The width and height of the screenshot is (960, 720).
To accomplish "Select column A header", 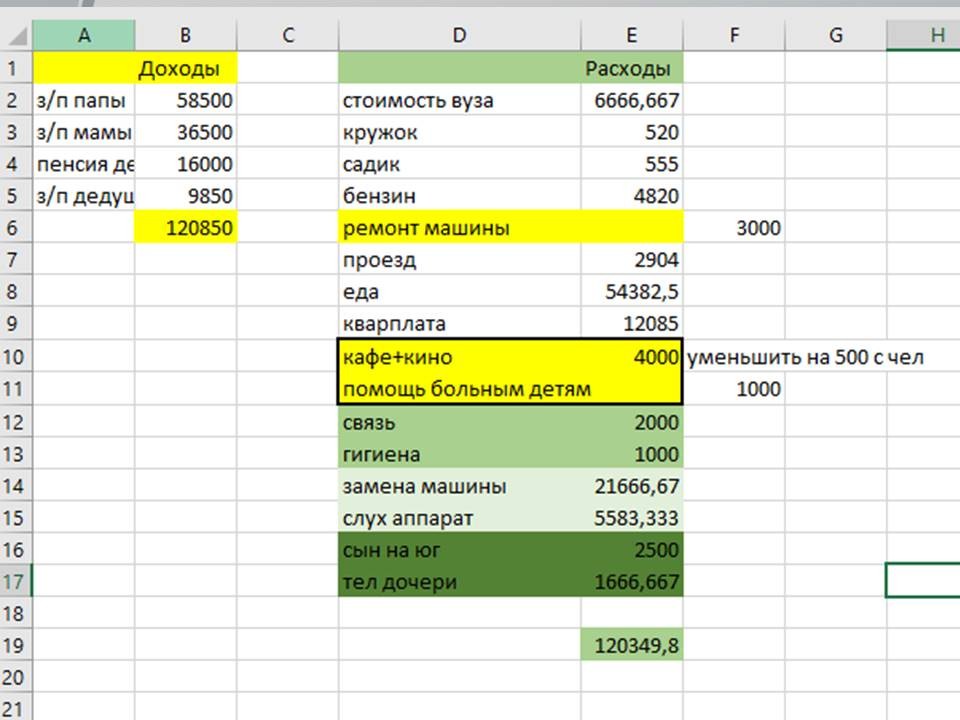I will (x=83, y=36).
